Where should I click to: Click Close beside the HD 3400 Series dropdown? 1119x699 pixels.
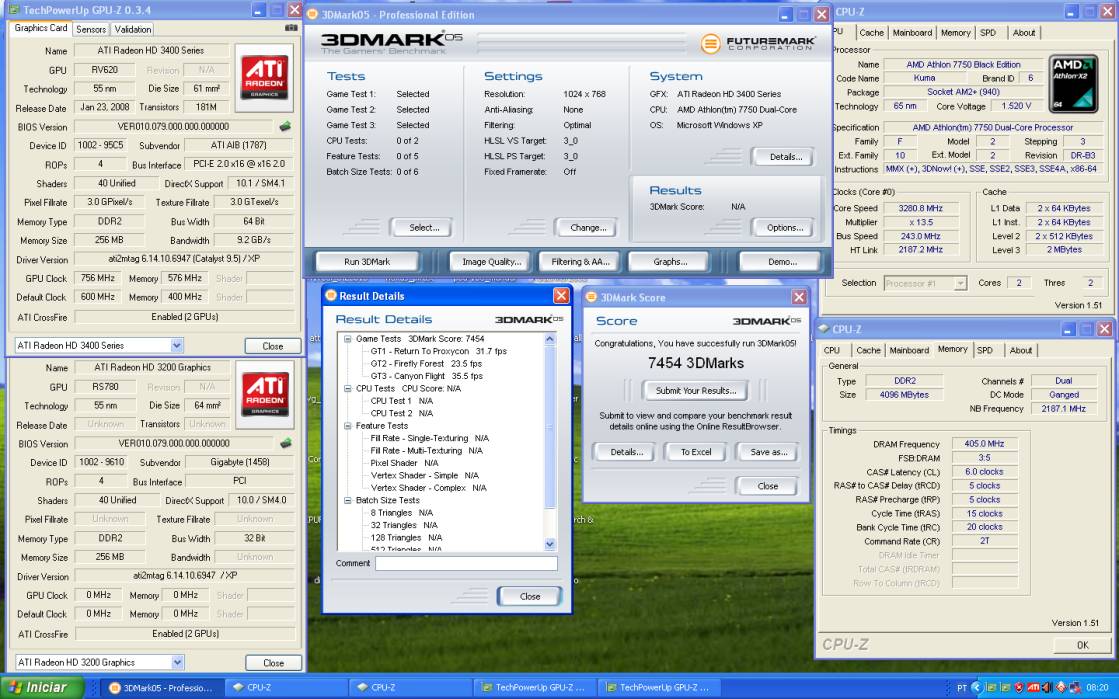click(273, 346)
